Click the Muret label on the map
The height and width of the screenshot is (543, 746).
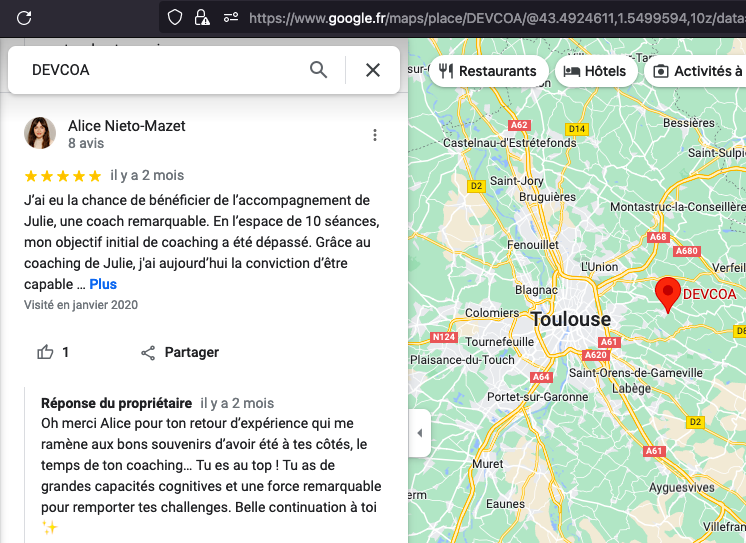click(488, 464)
